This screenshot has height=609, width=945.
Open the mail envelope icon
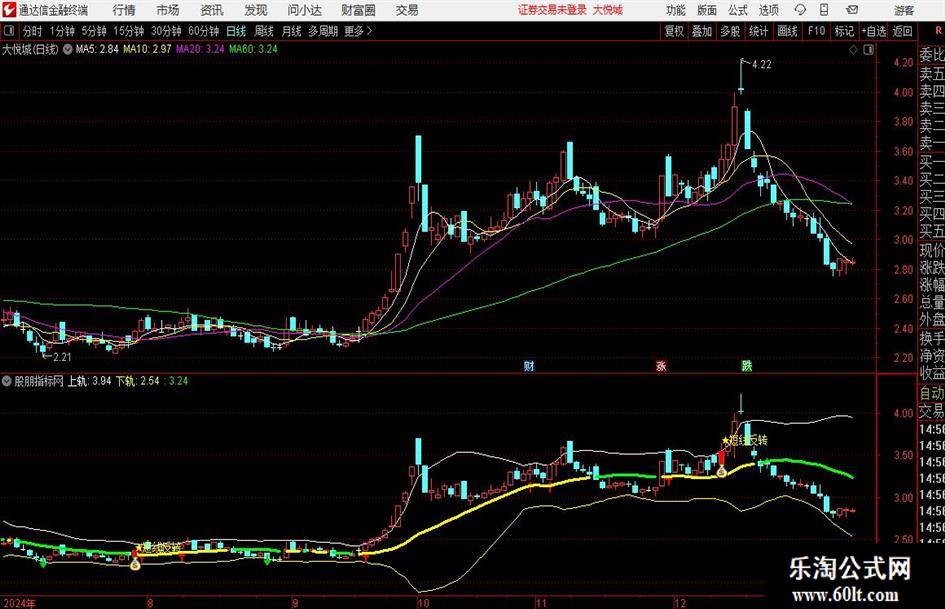click(x=852, y=10)
